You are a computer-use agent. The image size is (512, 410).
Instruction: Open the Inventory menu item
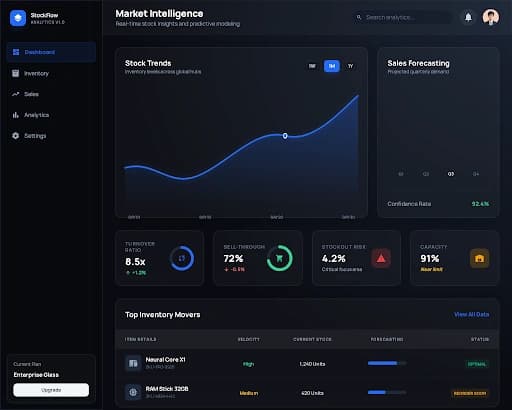tap(51, 73)
